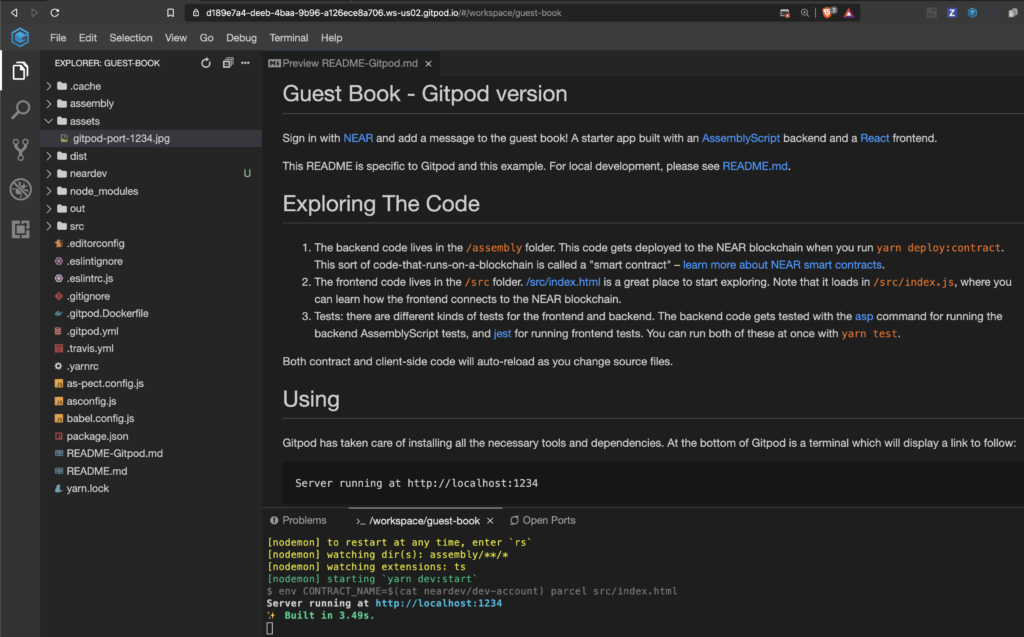This screenshot has height=637, width=1024.
Task: Switch to the Problems panel tab
Action: coord(298,521)
